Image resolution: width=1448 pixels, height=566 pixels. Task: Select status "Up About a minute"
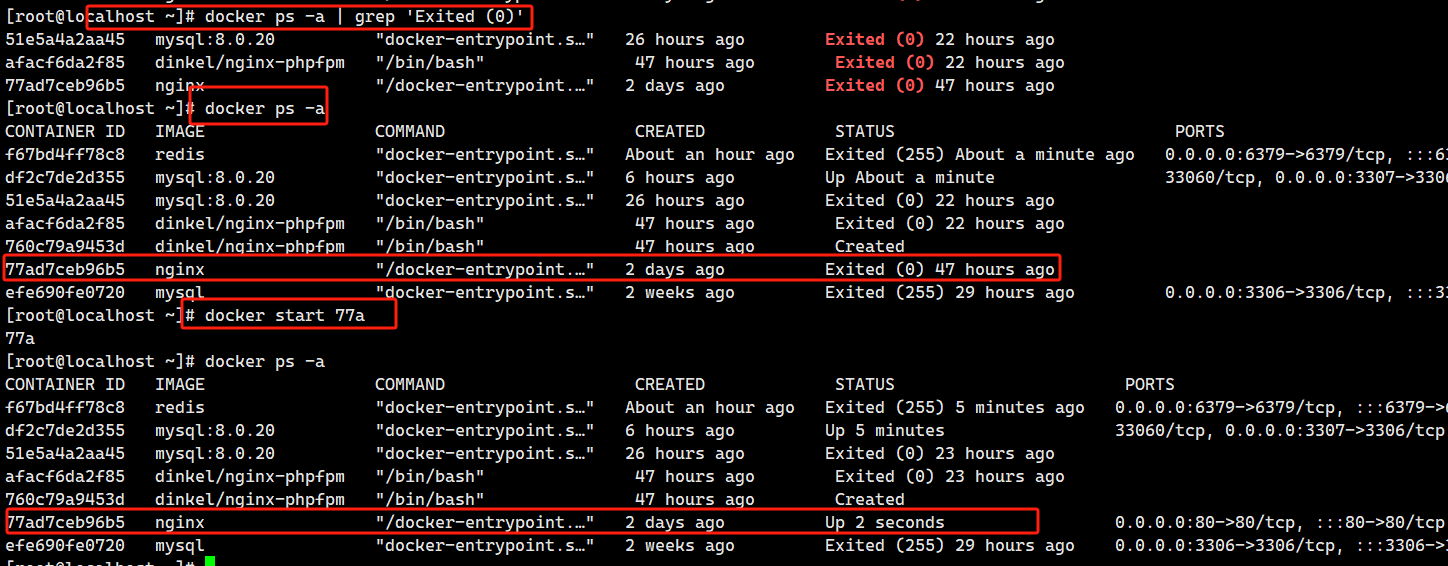click(910, 178)
